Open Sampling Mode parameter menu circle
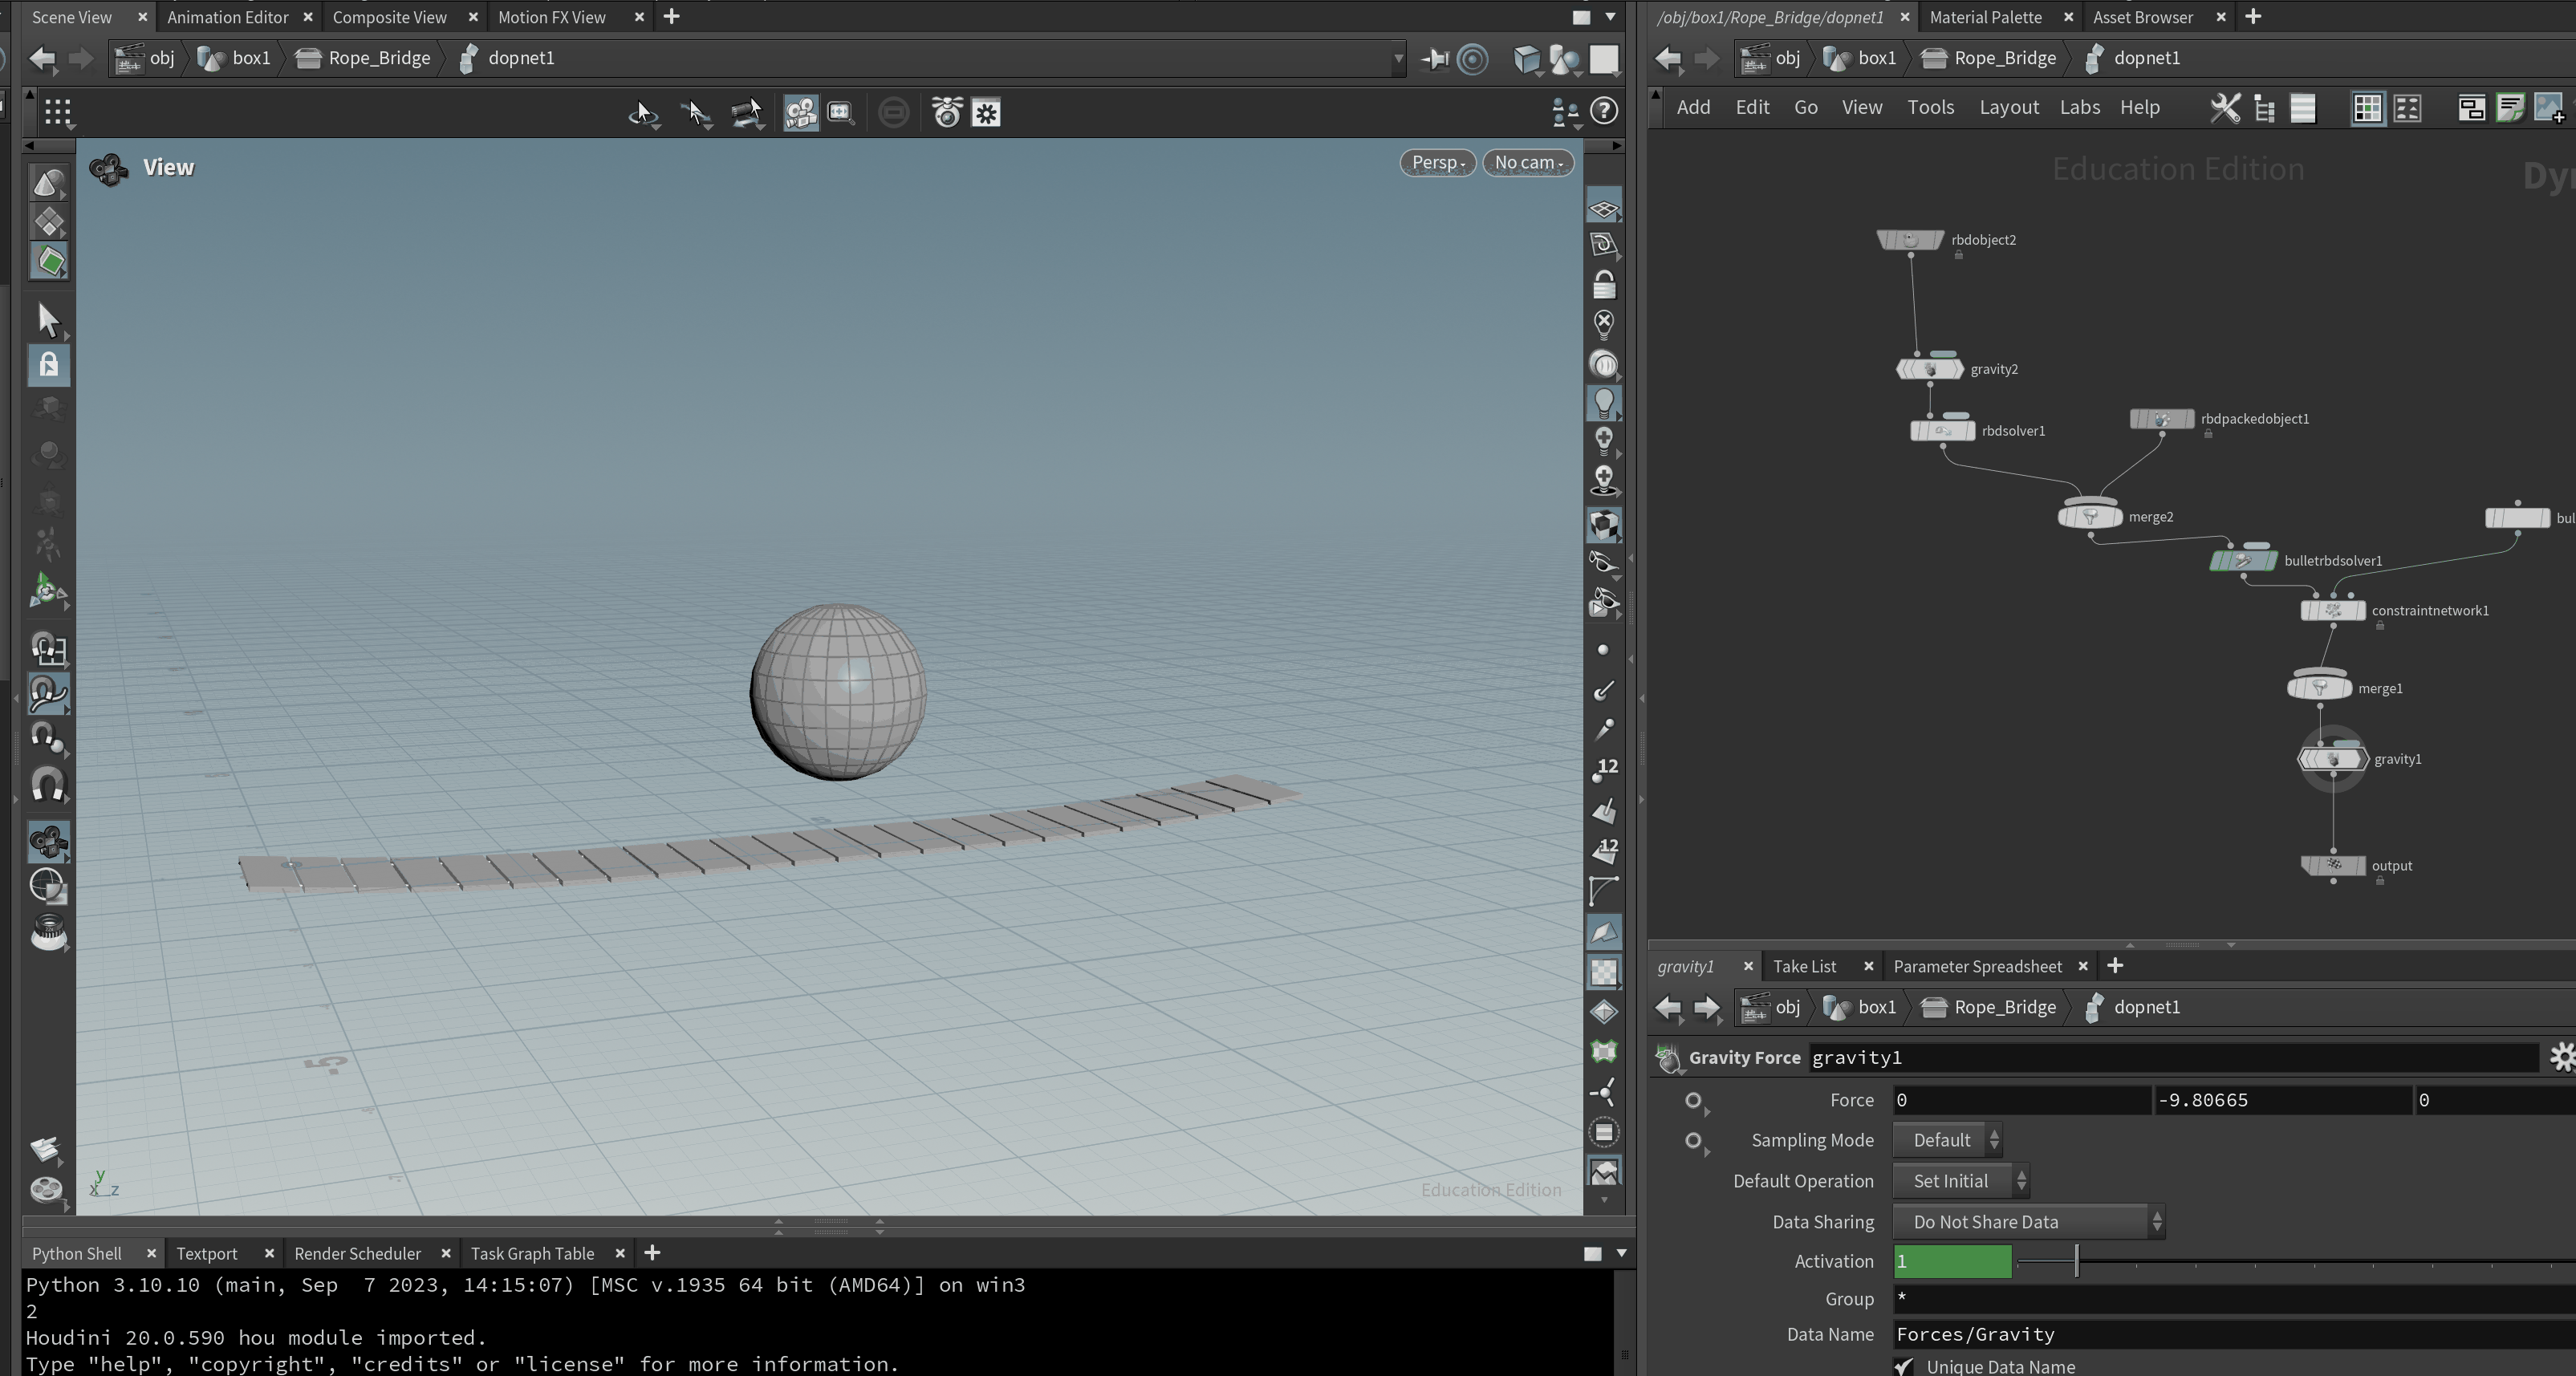This screenshot has width=2576, height=1376. pyautogui.click(x=1694, y=1141)
